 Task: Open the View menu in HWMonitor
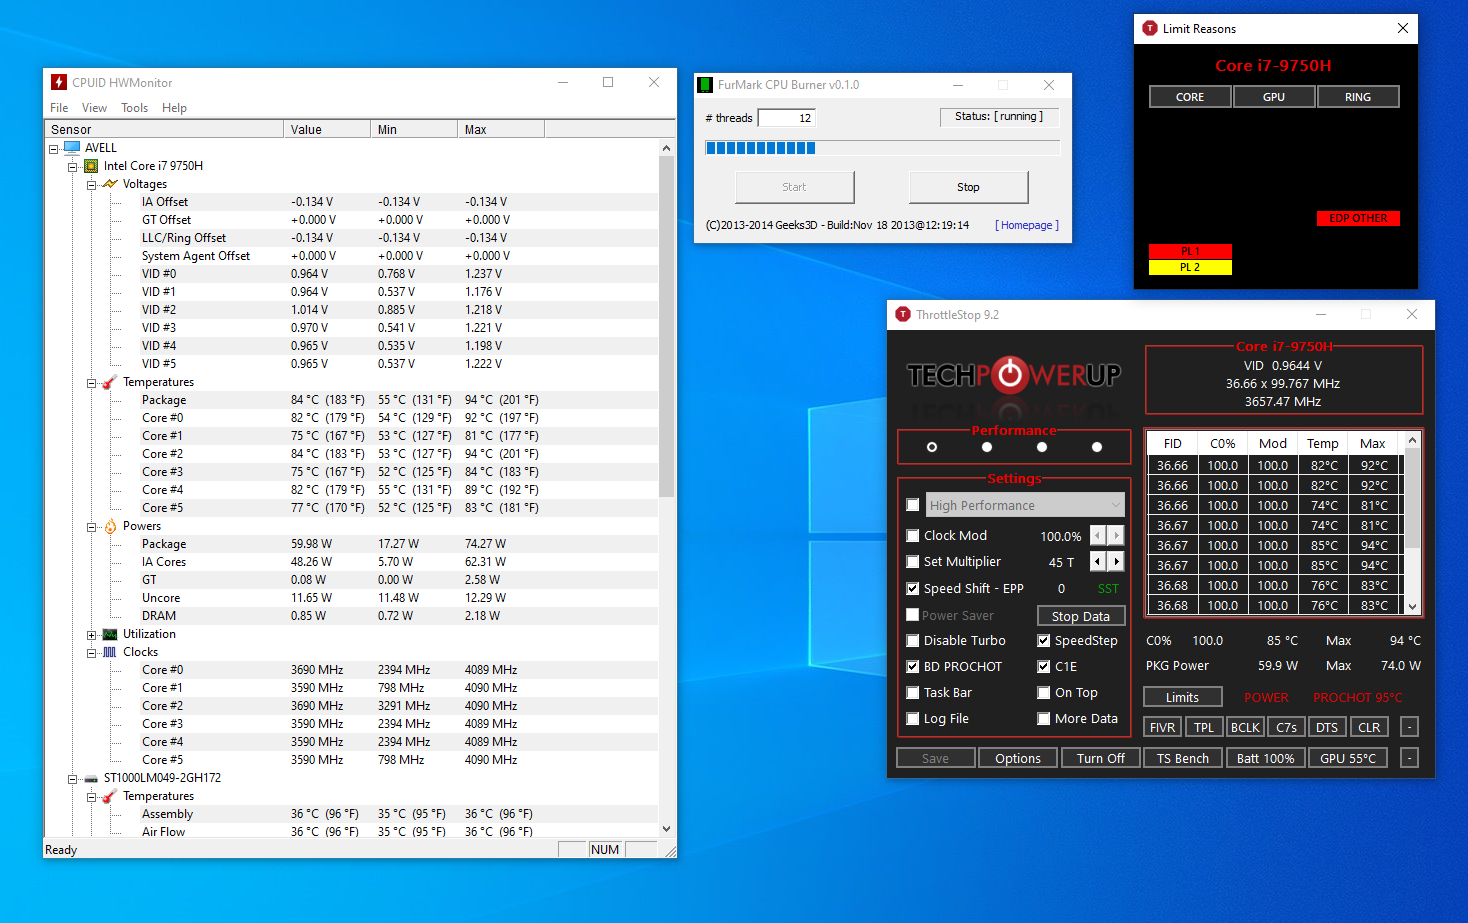[94, 108]
